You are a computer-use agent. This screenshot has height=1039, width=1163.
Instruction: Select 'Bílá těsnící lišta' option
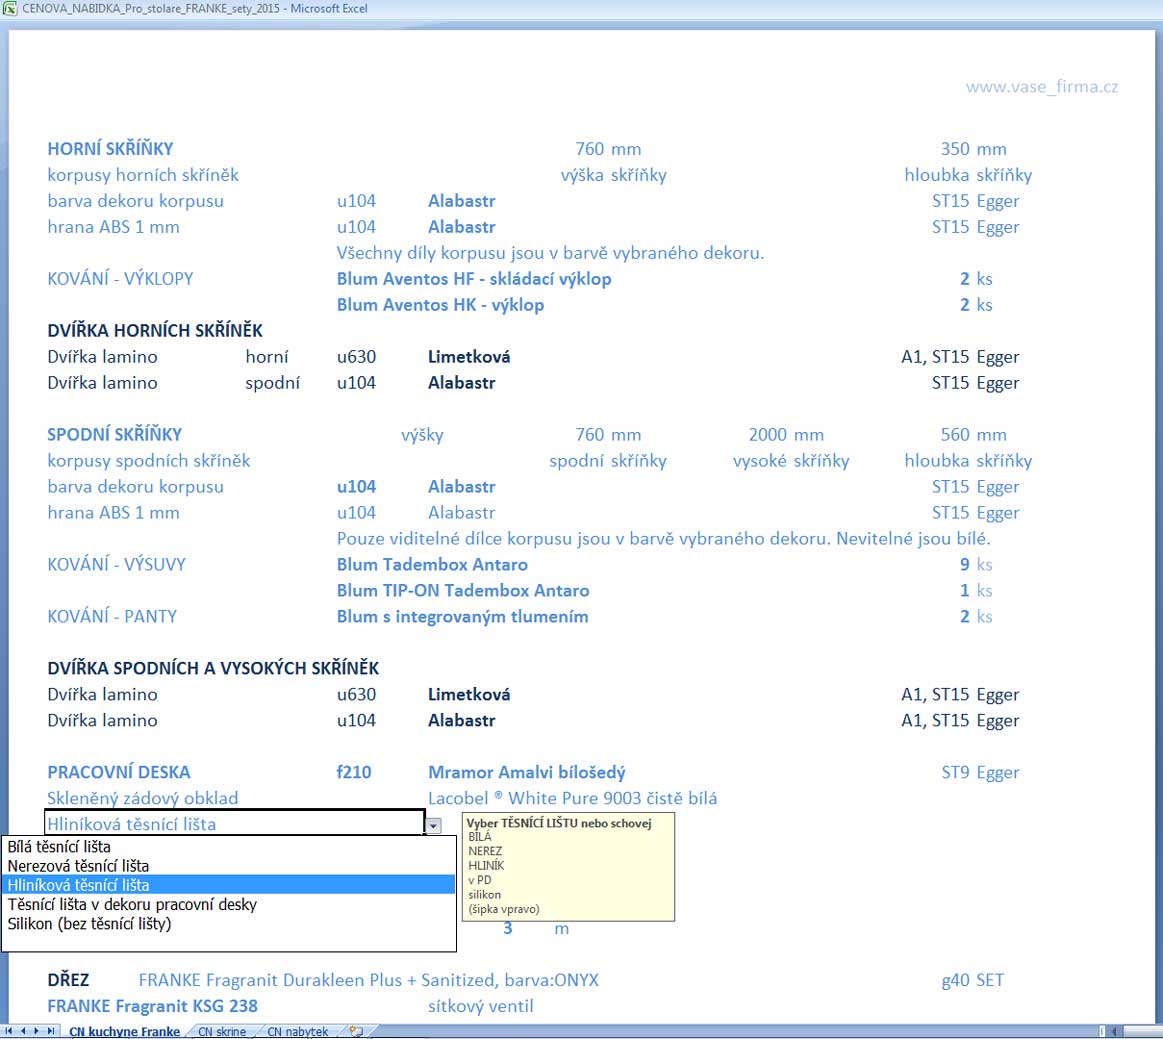(x=228, y=847)
